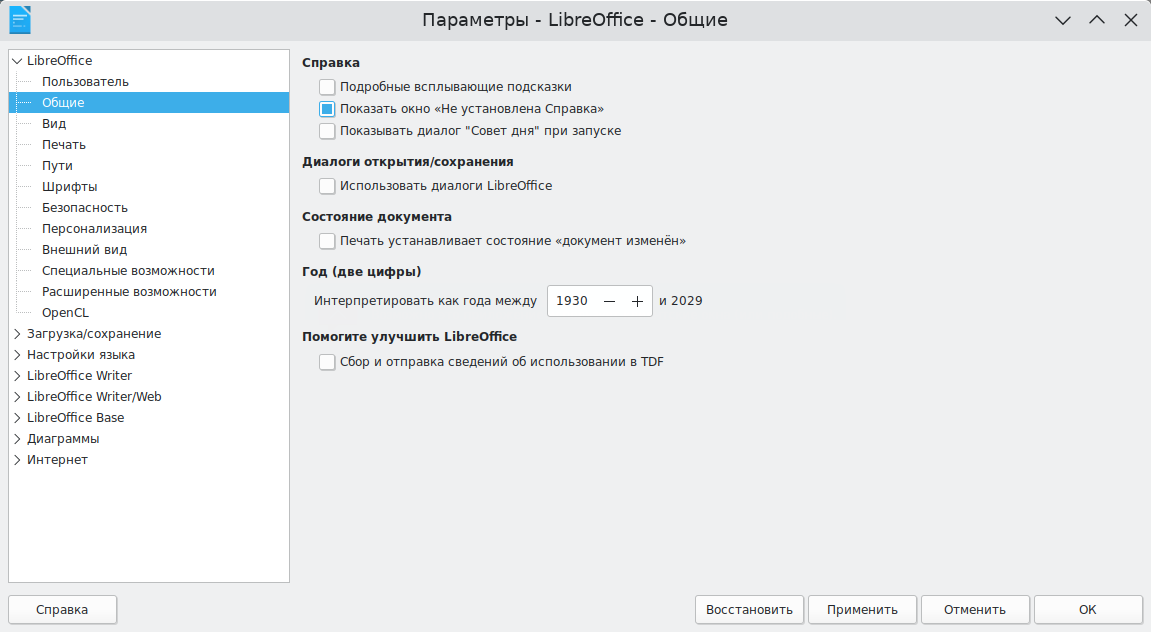Viewport: 1151px width, 632px height.
Task: Open the «Персонализация» settings page
Action: tap(94, 229)
